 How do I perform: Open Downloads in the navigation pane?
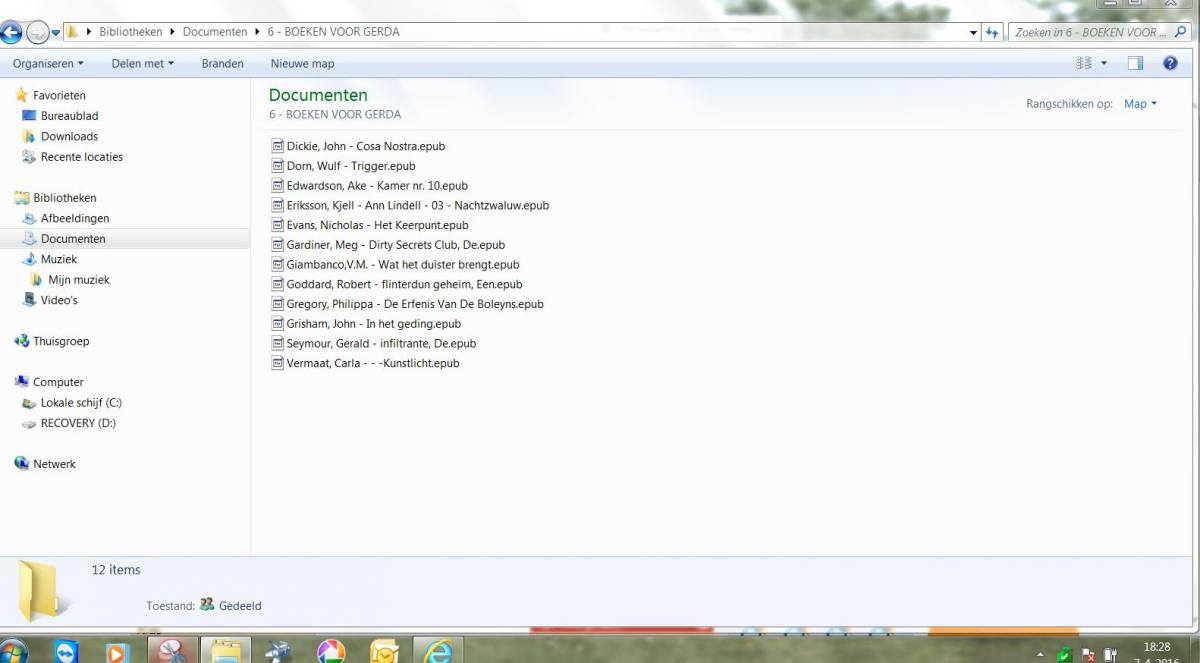point(69,136)
